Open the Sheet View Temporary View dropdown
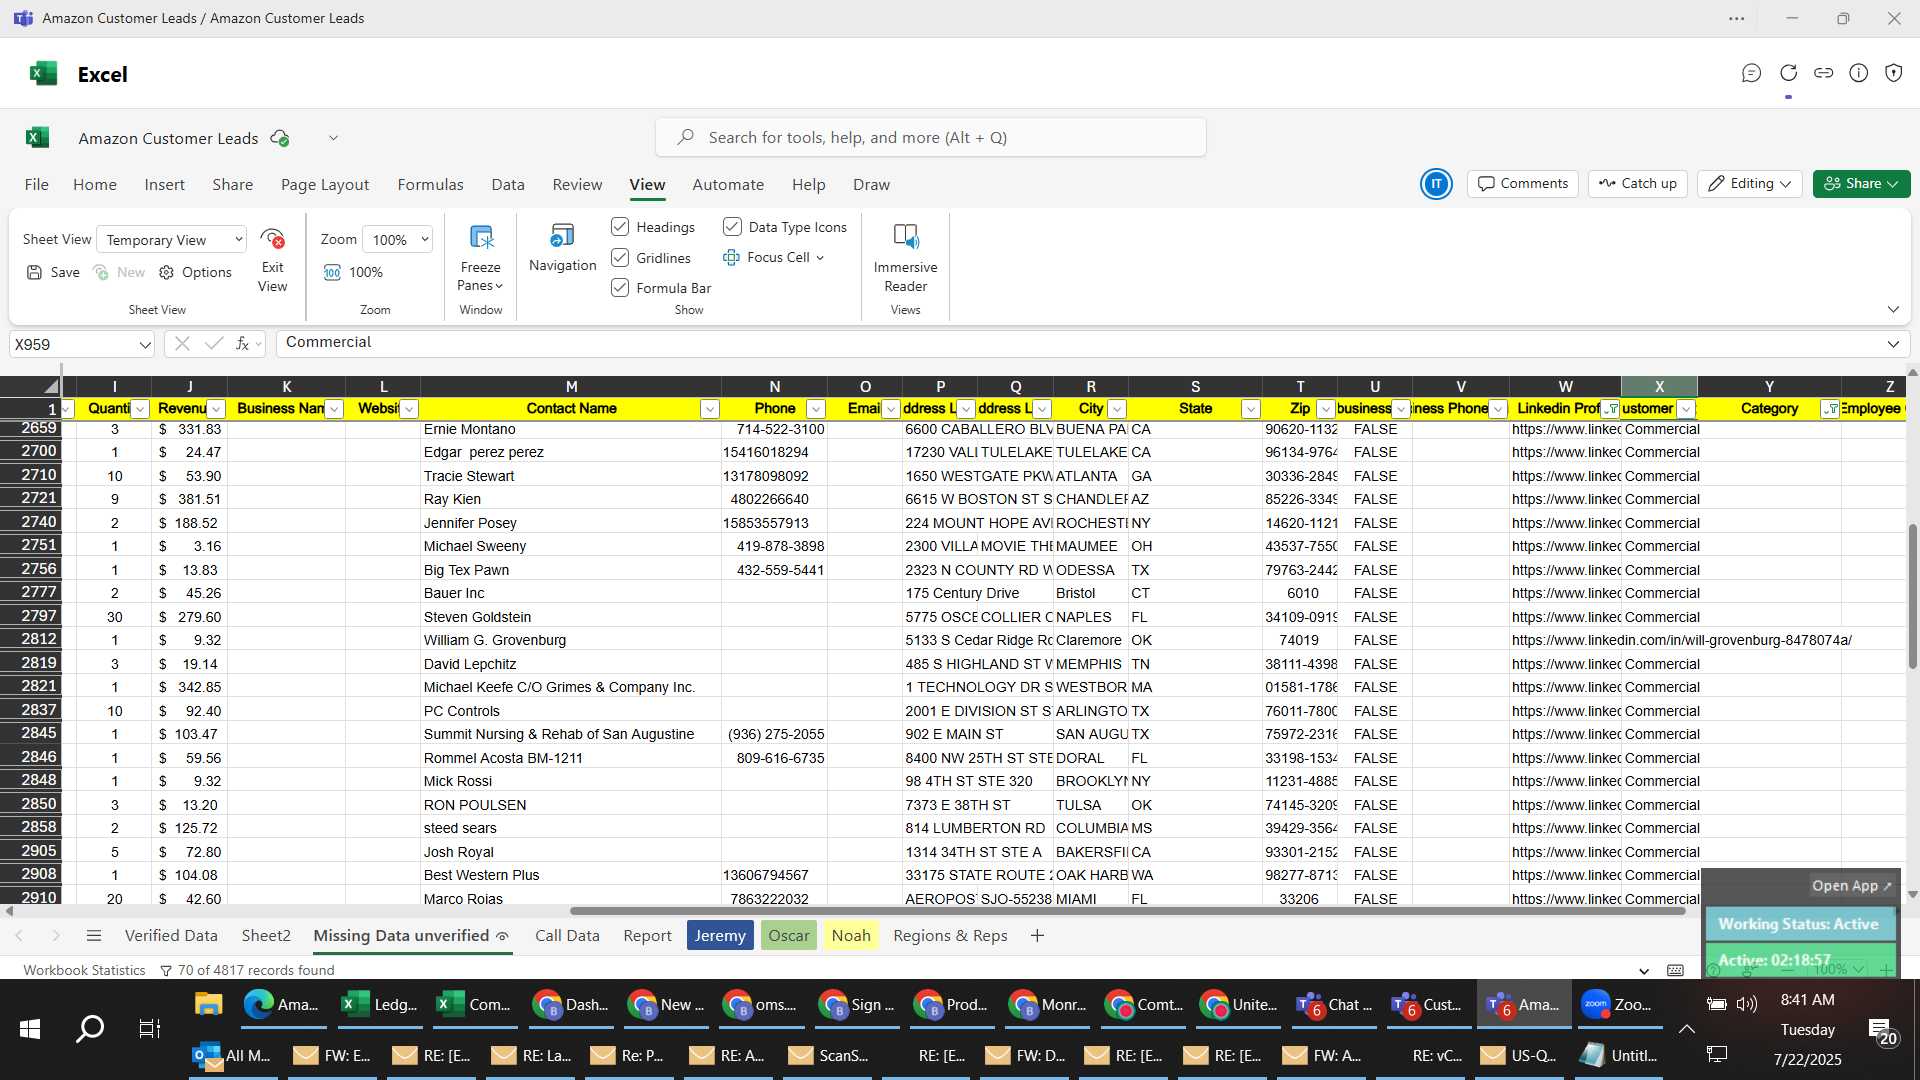This screenshot has height=1080, width=1920. 172,240
